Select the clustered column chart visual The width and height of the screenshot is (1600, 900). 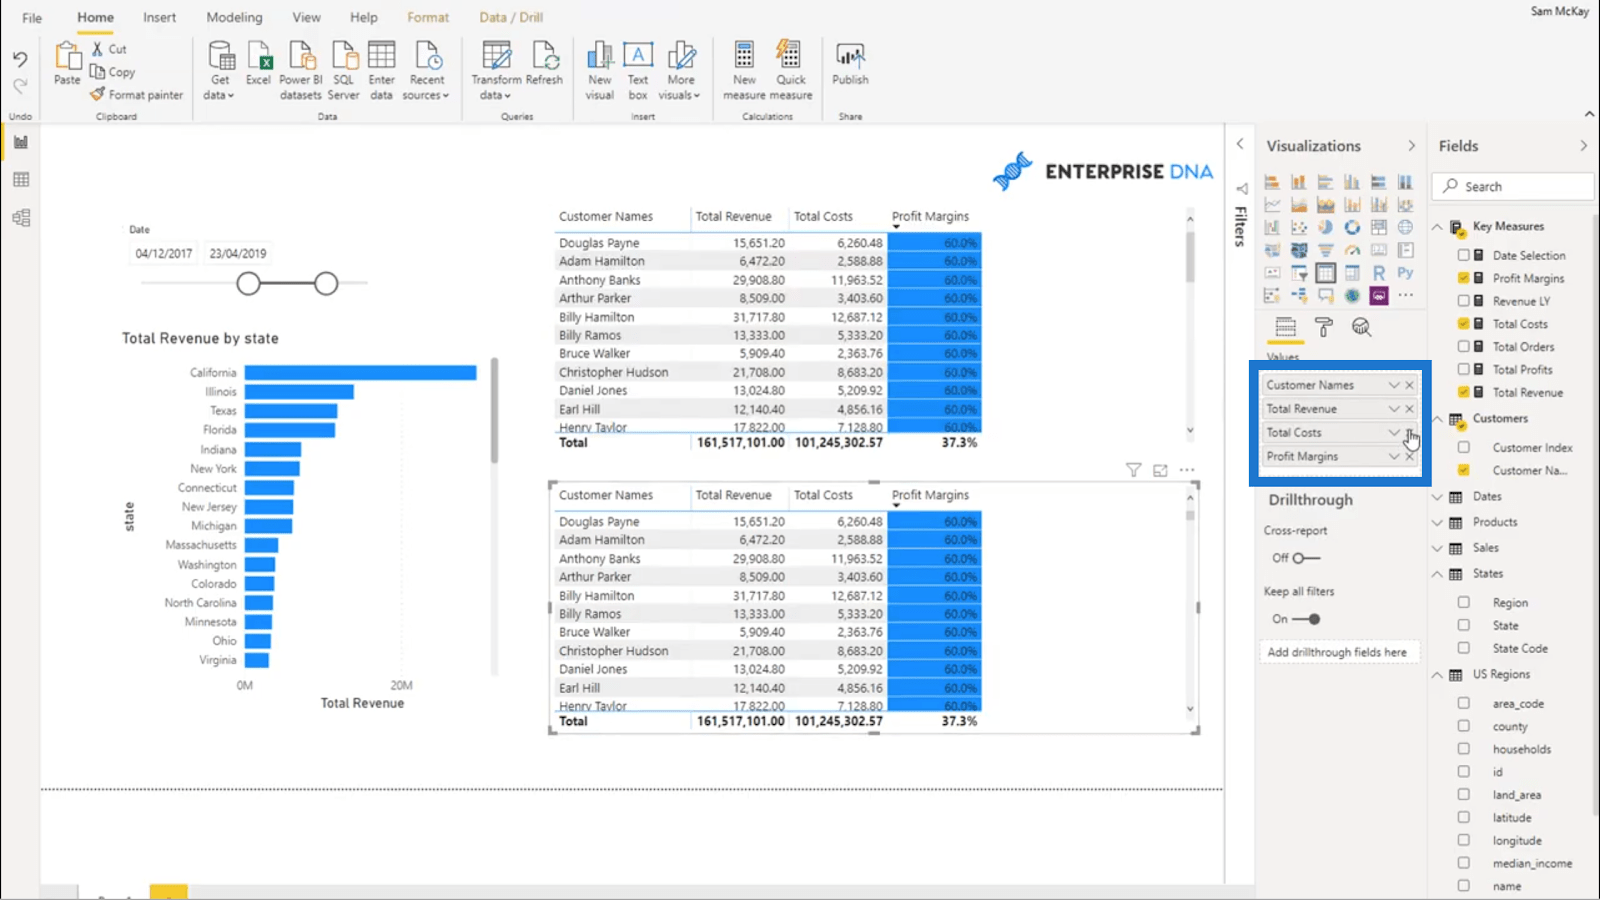pos(1352,182)
